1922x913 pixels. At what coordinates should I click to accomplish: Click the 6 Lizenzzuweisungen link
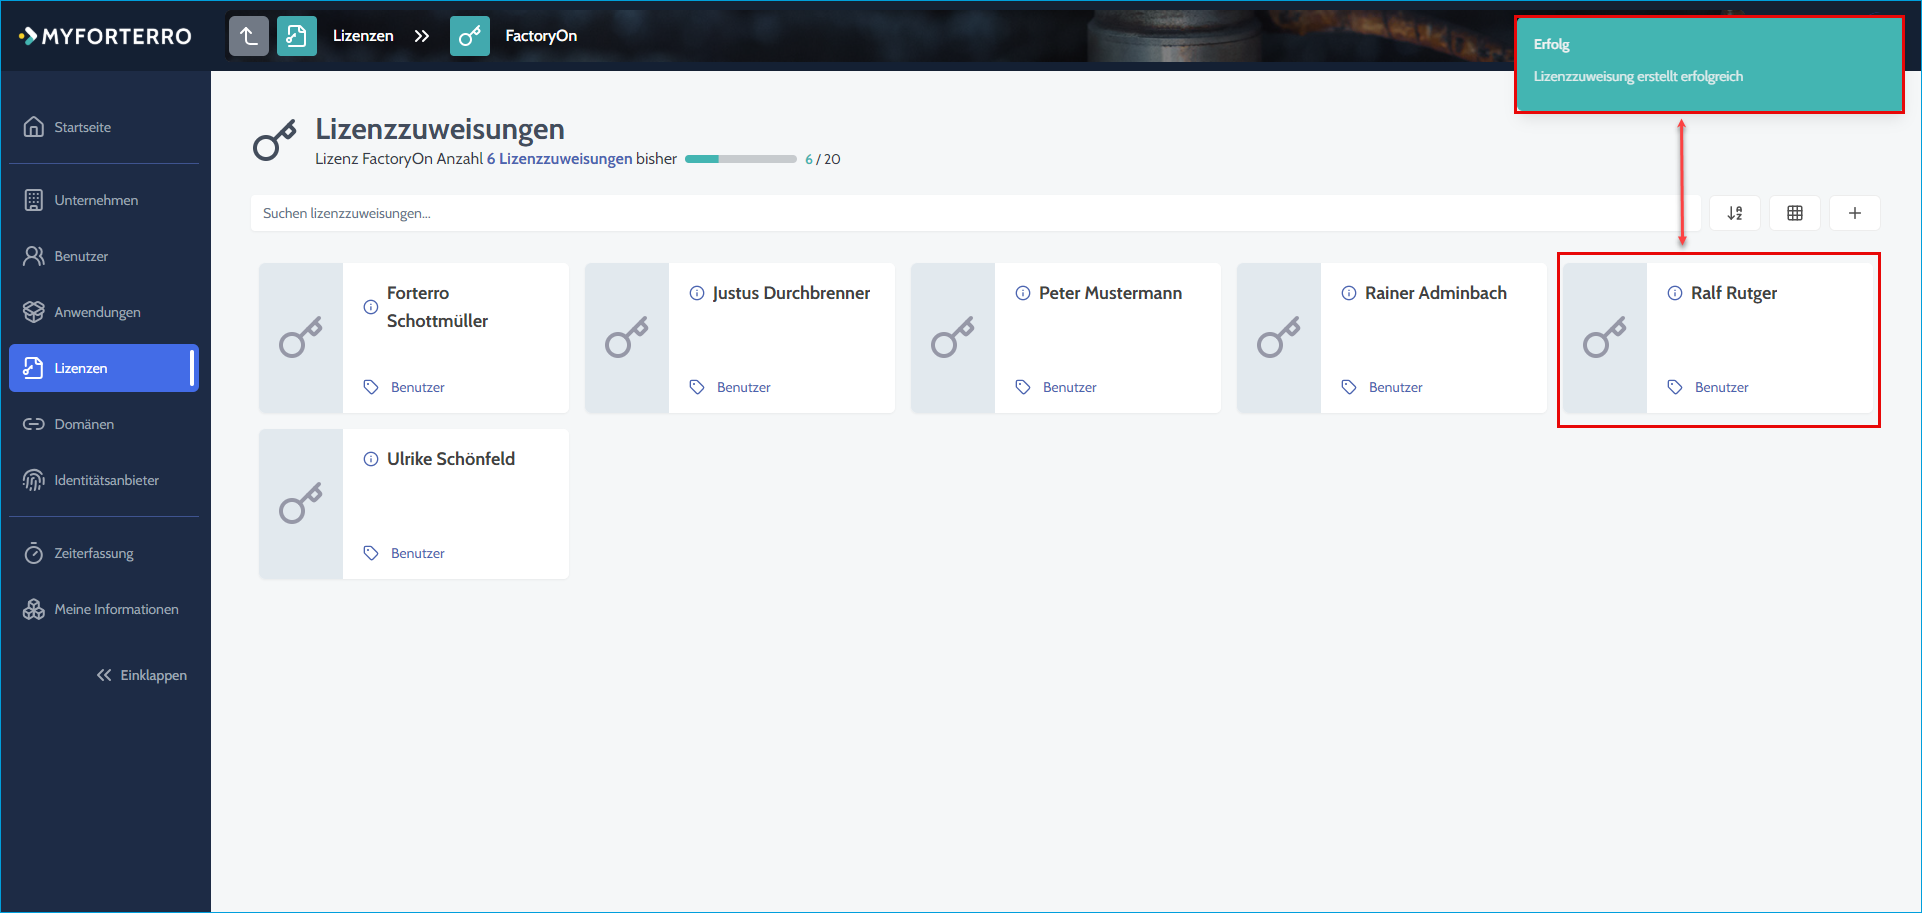tap(559, 159)
